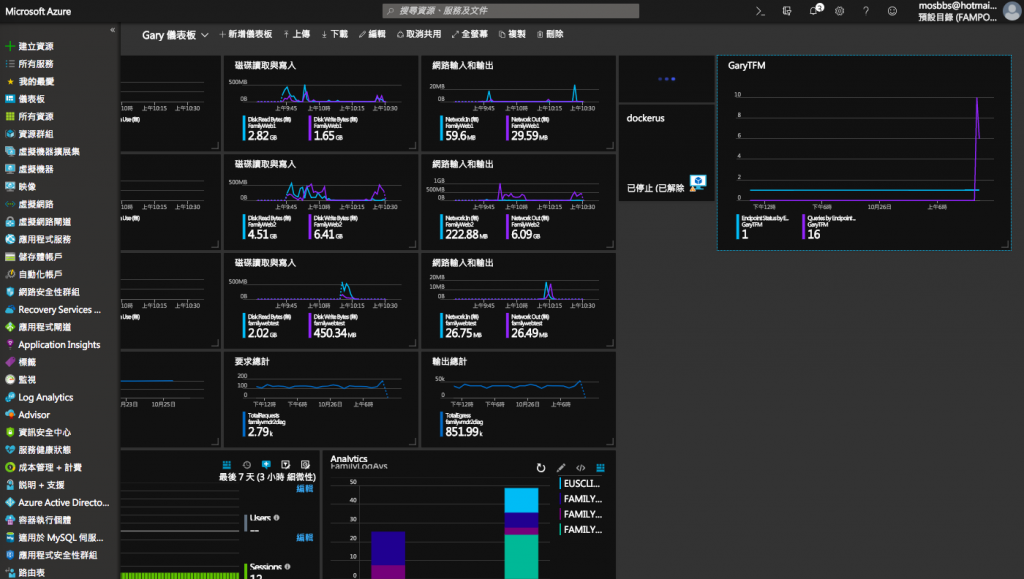This screenshot has width=1024, height=579.
Task: Open the directory and subscription filter icon
Action: click(x=787, y=11)
